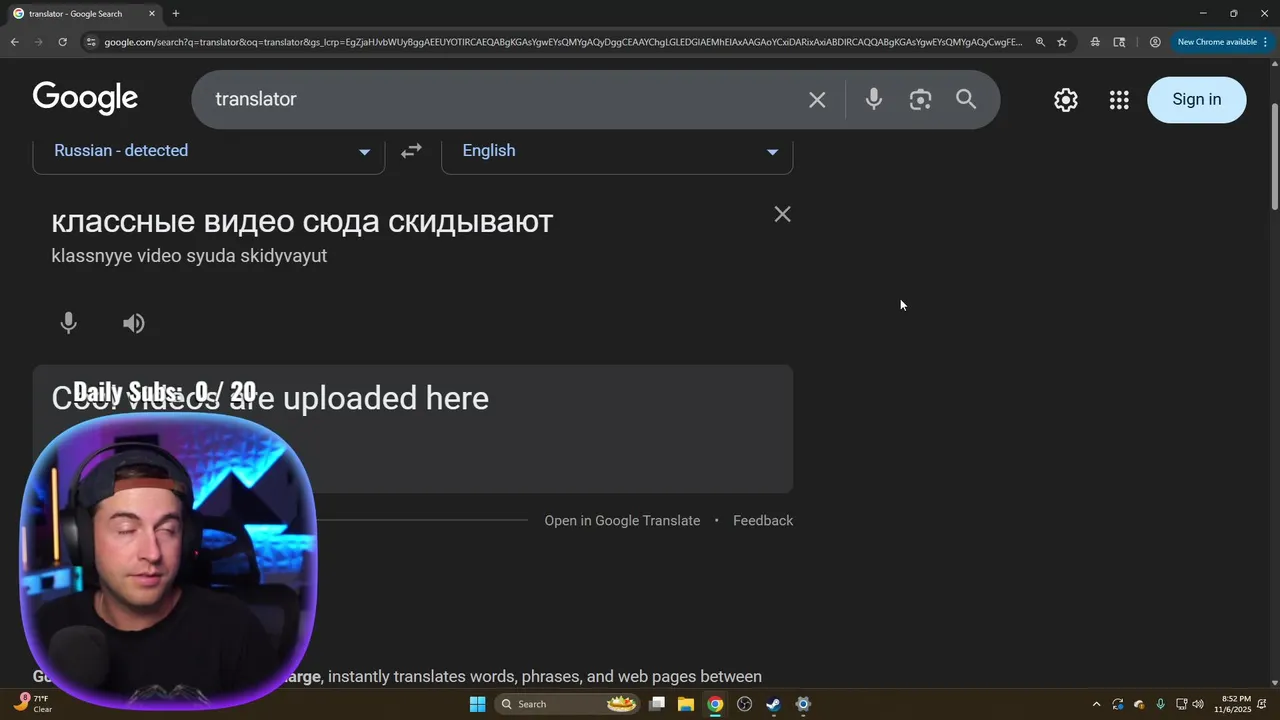Open the English target language dropdown
Viewport: 1280px width, 720px height.
617,151
